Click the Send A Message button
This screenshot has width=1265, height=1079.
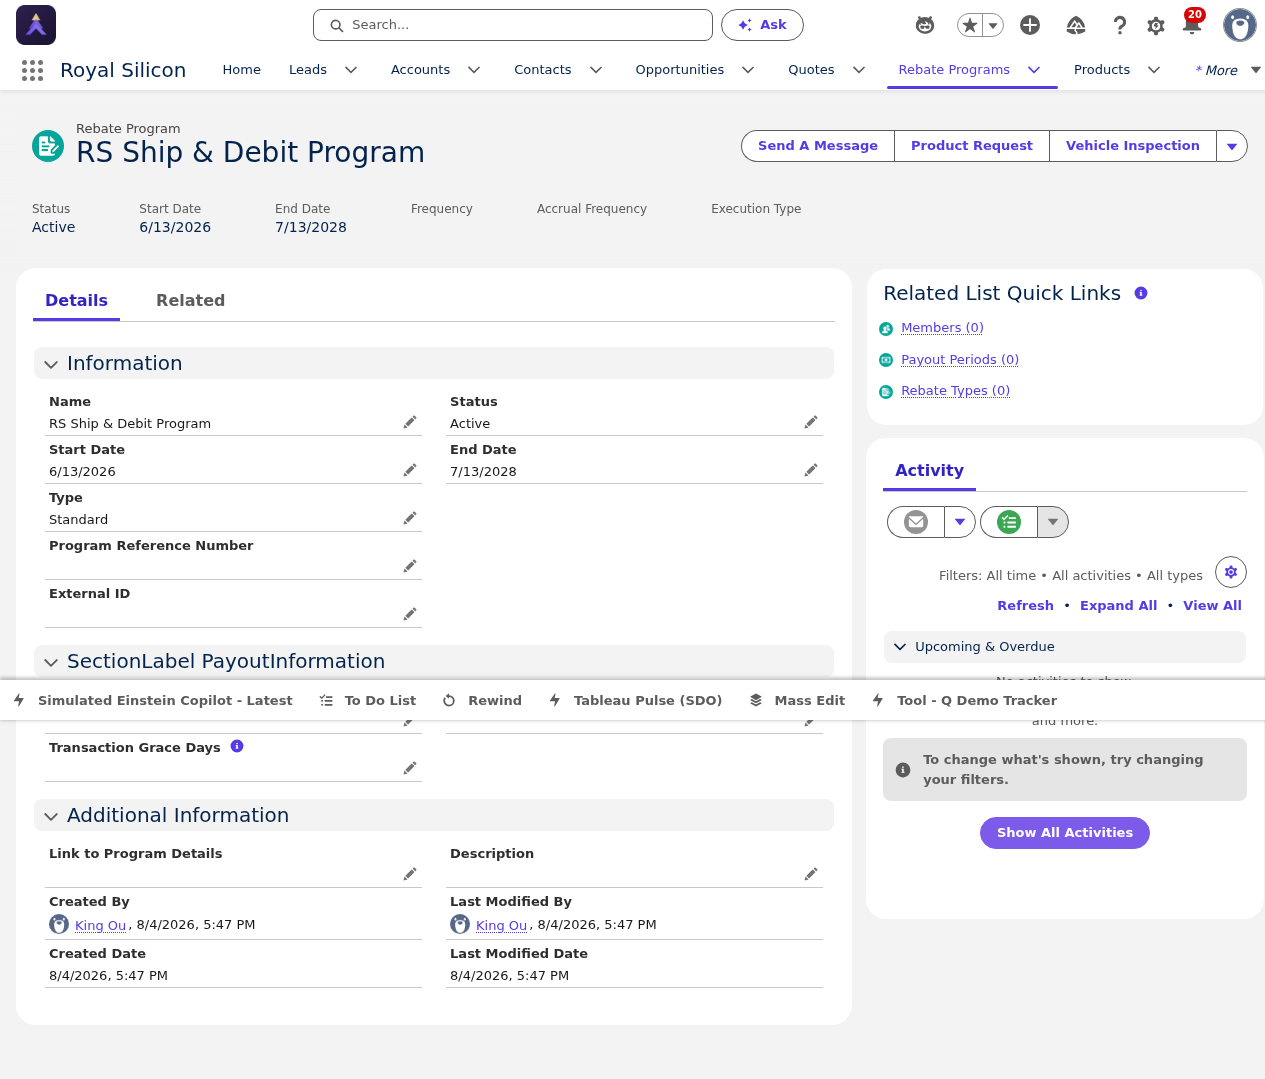coord(818,146)
